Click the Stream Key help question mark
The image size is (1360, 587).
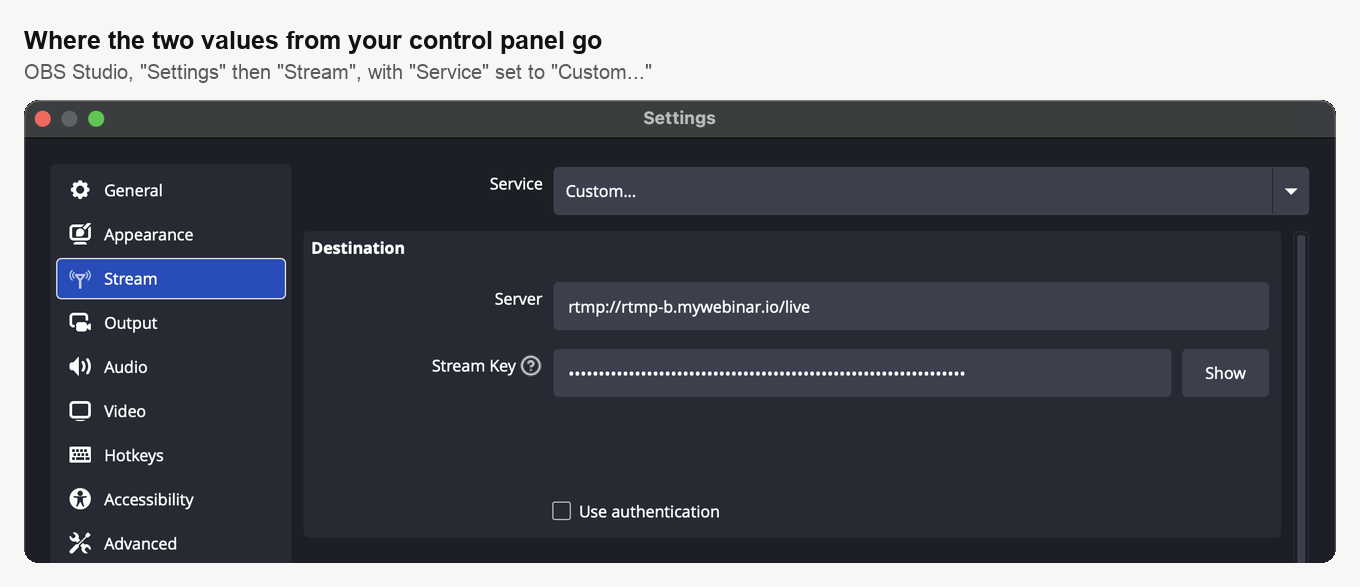pyautogui.click(x=531, y=366)
